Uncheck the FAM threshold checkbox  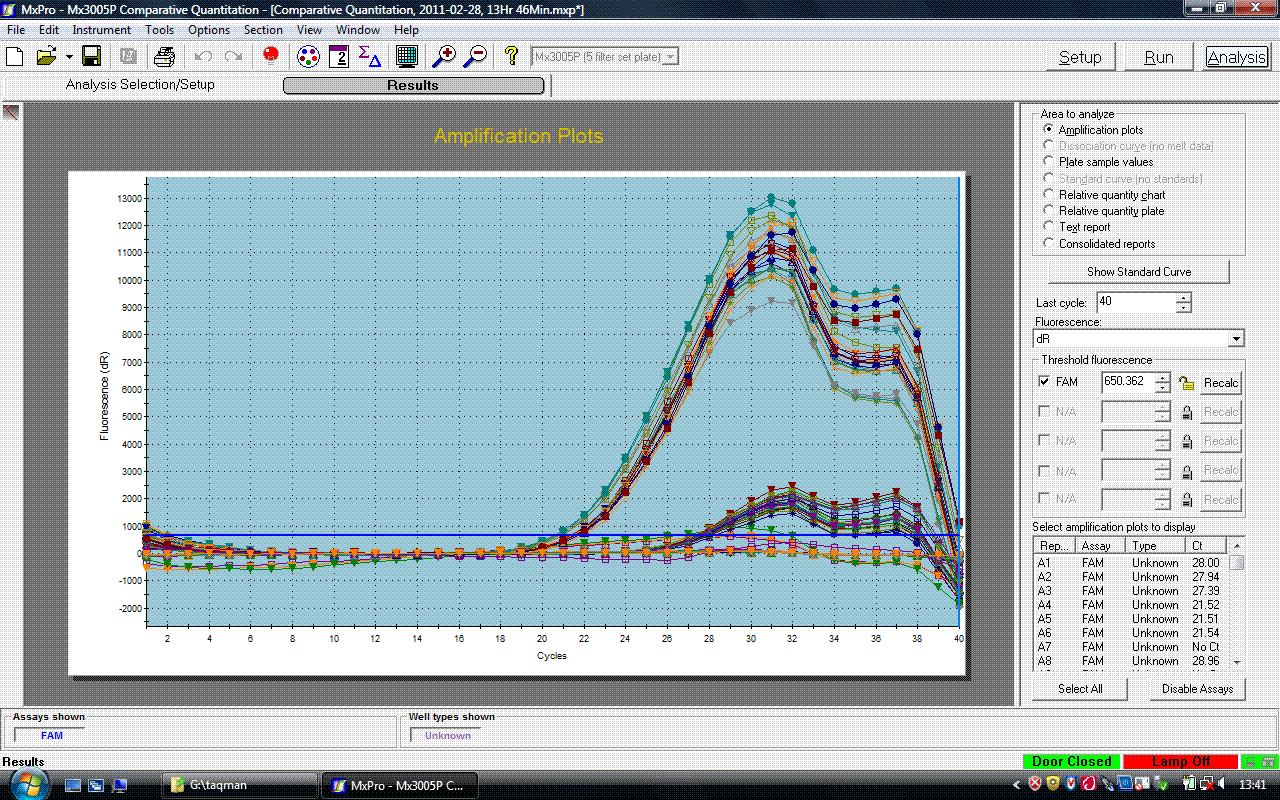[x=1045, y=382]
